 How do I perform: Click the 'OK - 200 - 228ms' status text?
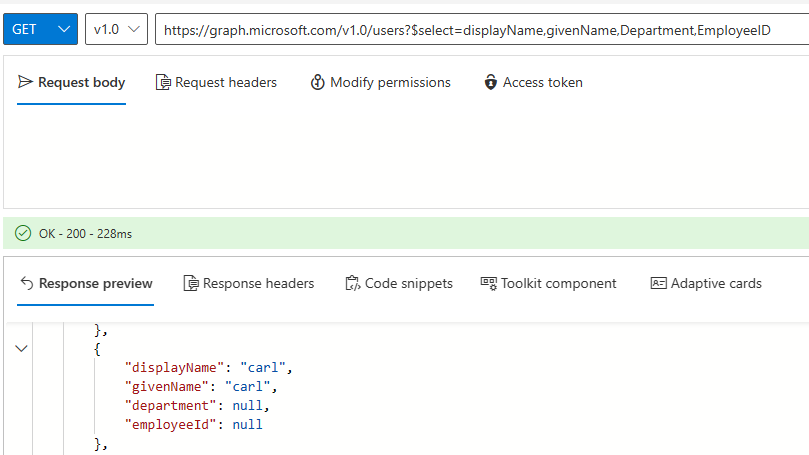pos(85,234)
